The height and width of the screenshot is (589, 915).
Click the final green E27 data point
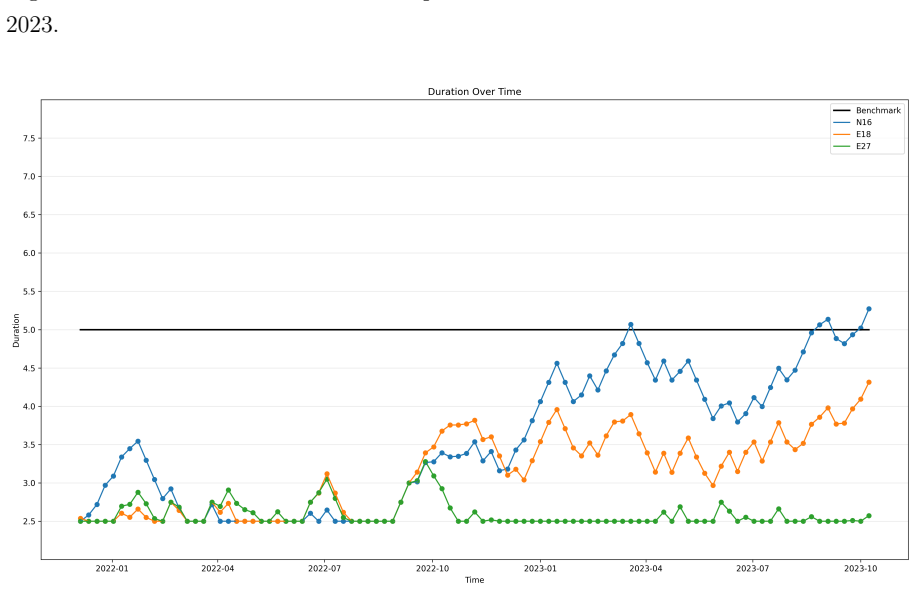click(869, 516)
